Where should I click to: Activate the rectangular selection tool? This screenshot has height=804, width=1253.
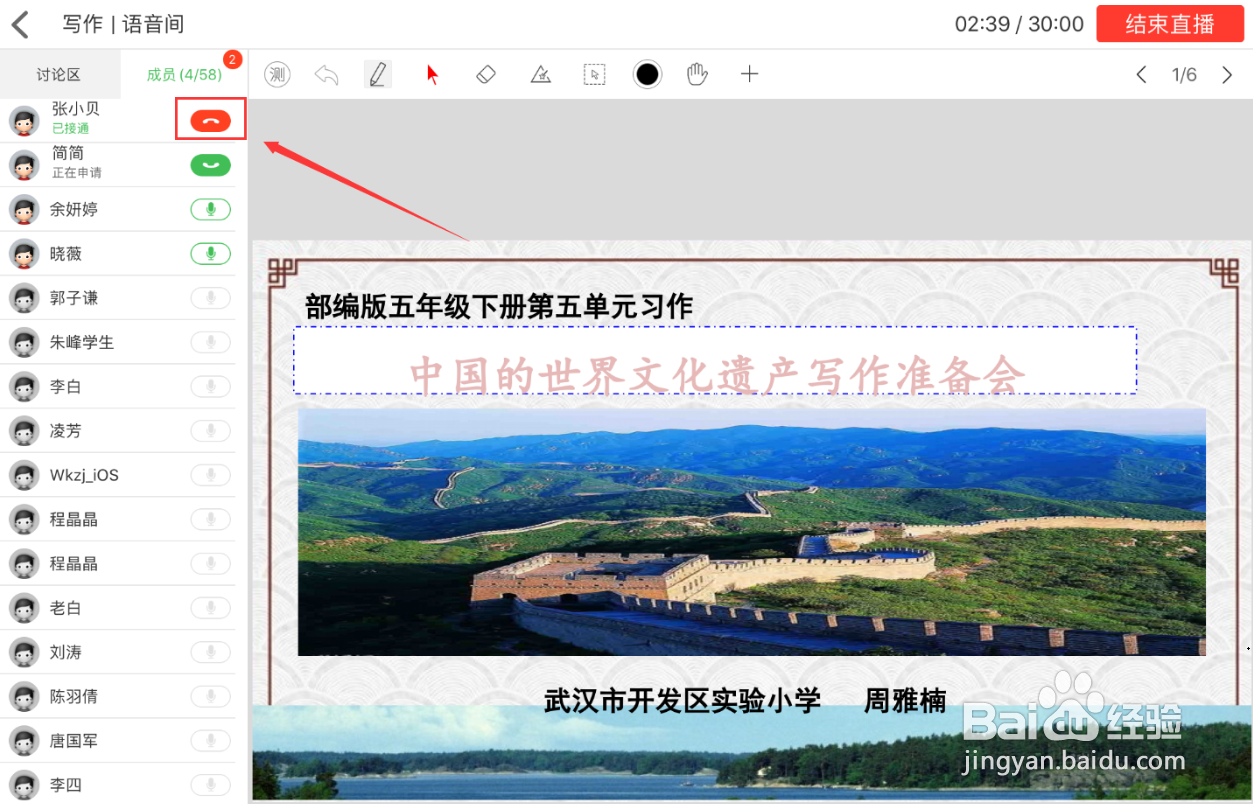[x=595, y=73]
